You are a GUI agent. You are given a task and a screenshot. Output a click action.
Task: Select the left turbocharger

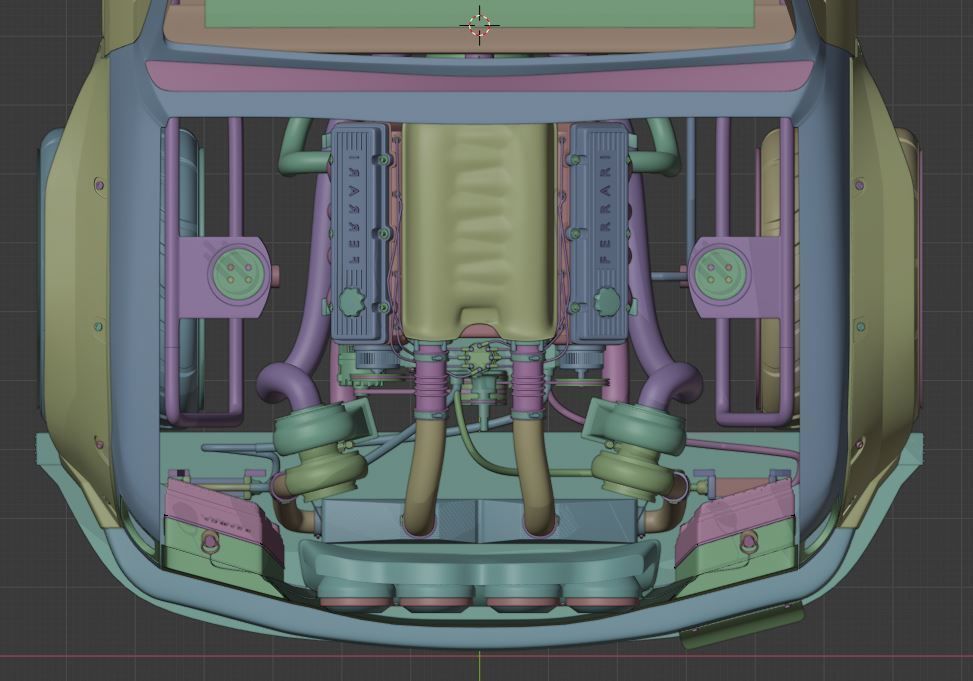(x=320, y=448)
